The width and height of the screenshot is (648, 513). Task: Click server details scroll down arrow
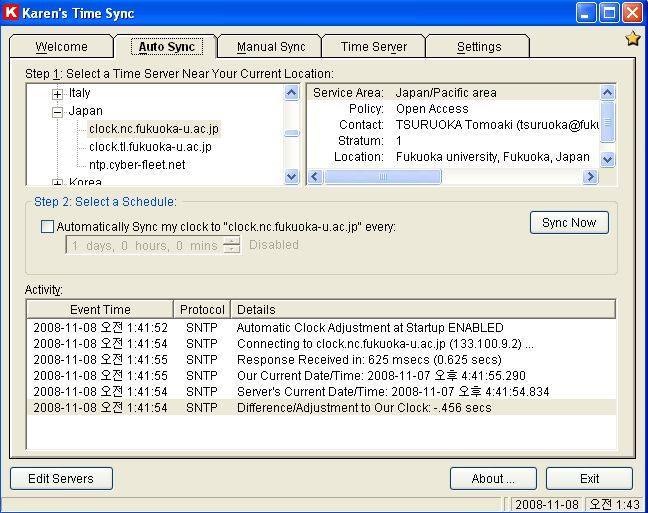tap(607, 159)
